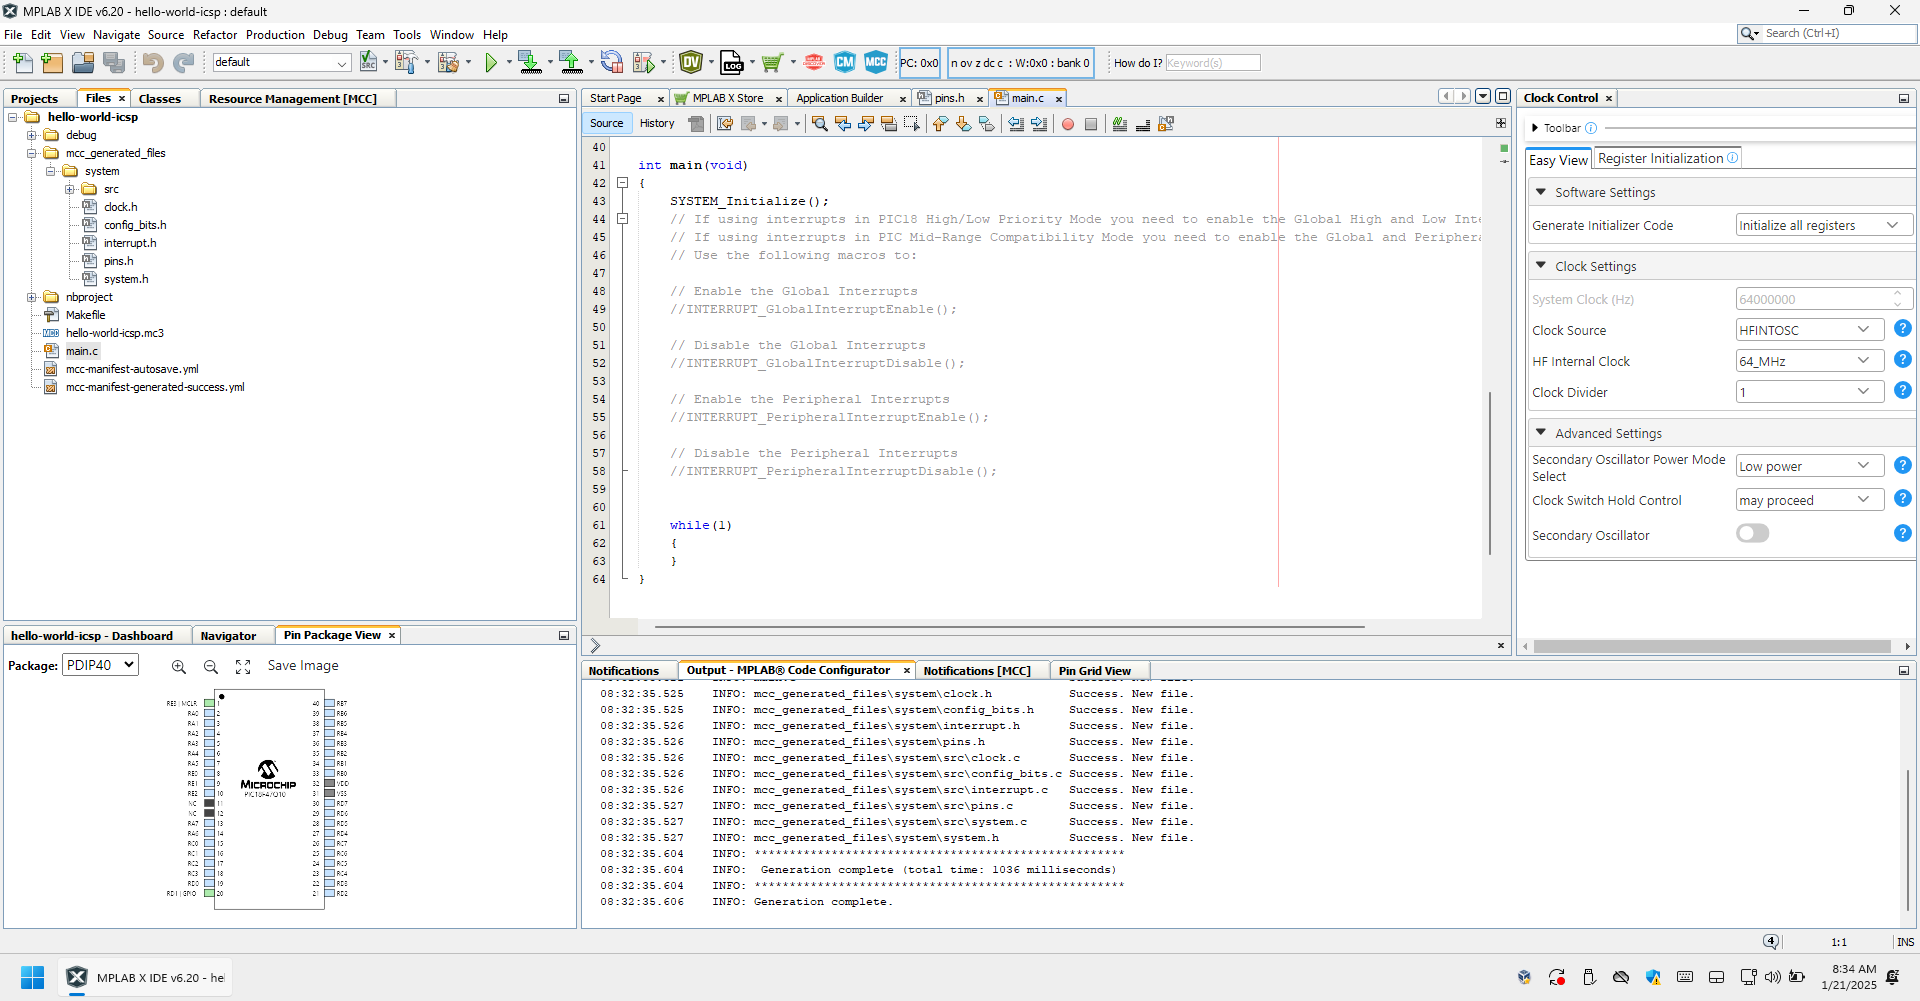Open the Clock Divider dropdown
This screenshot has height=1001, width=1920.
pos(1810,392)
